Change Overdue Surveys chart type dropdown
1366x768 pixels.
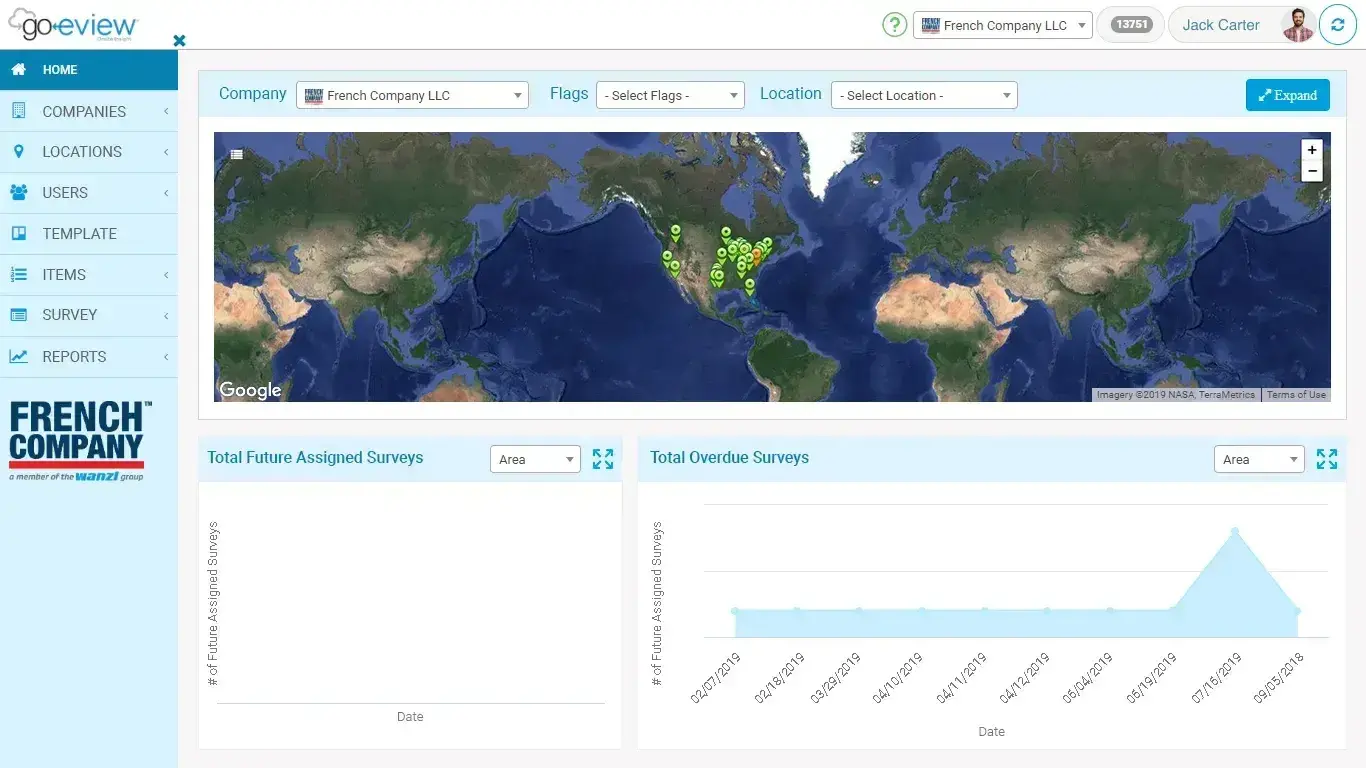(x=1259, y=459)
